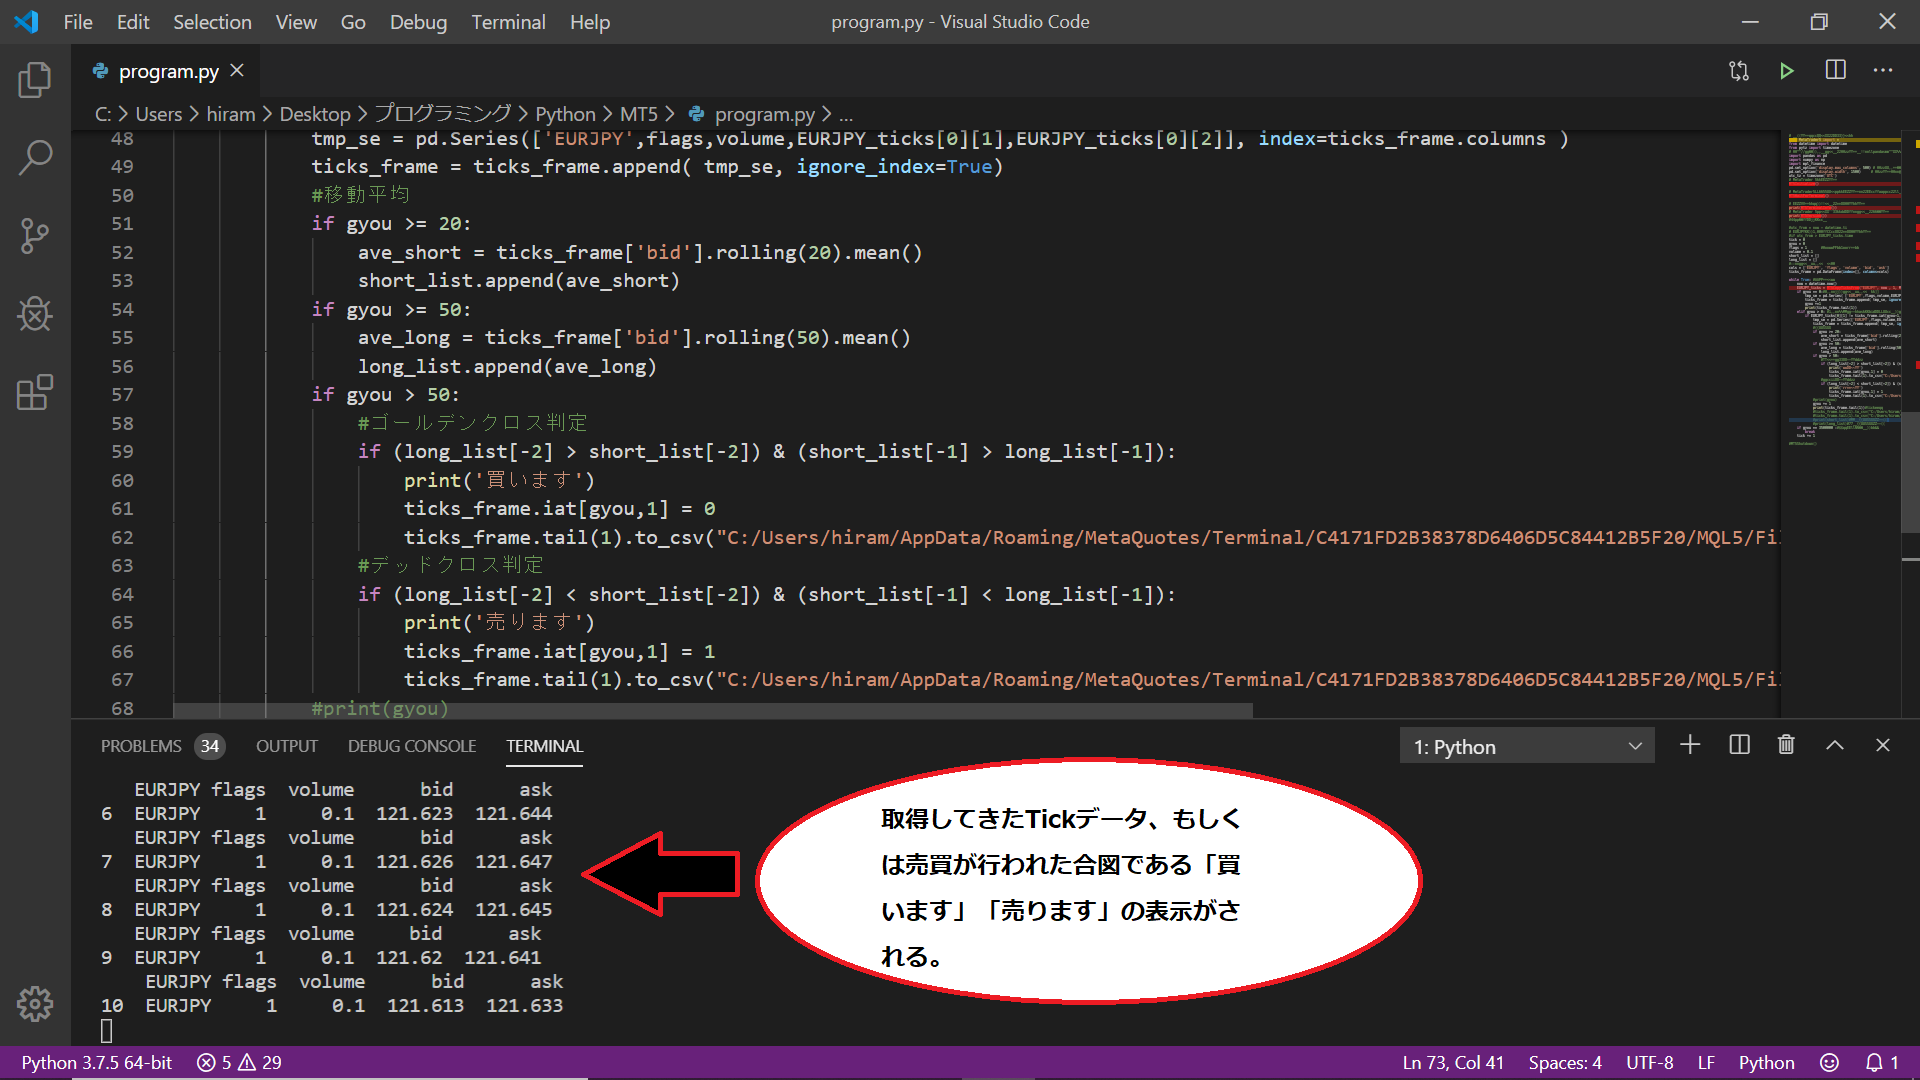Open the Debug view icon
1920x1080 pixels.
[x=35, y=314]
